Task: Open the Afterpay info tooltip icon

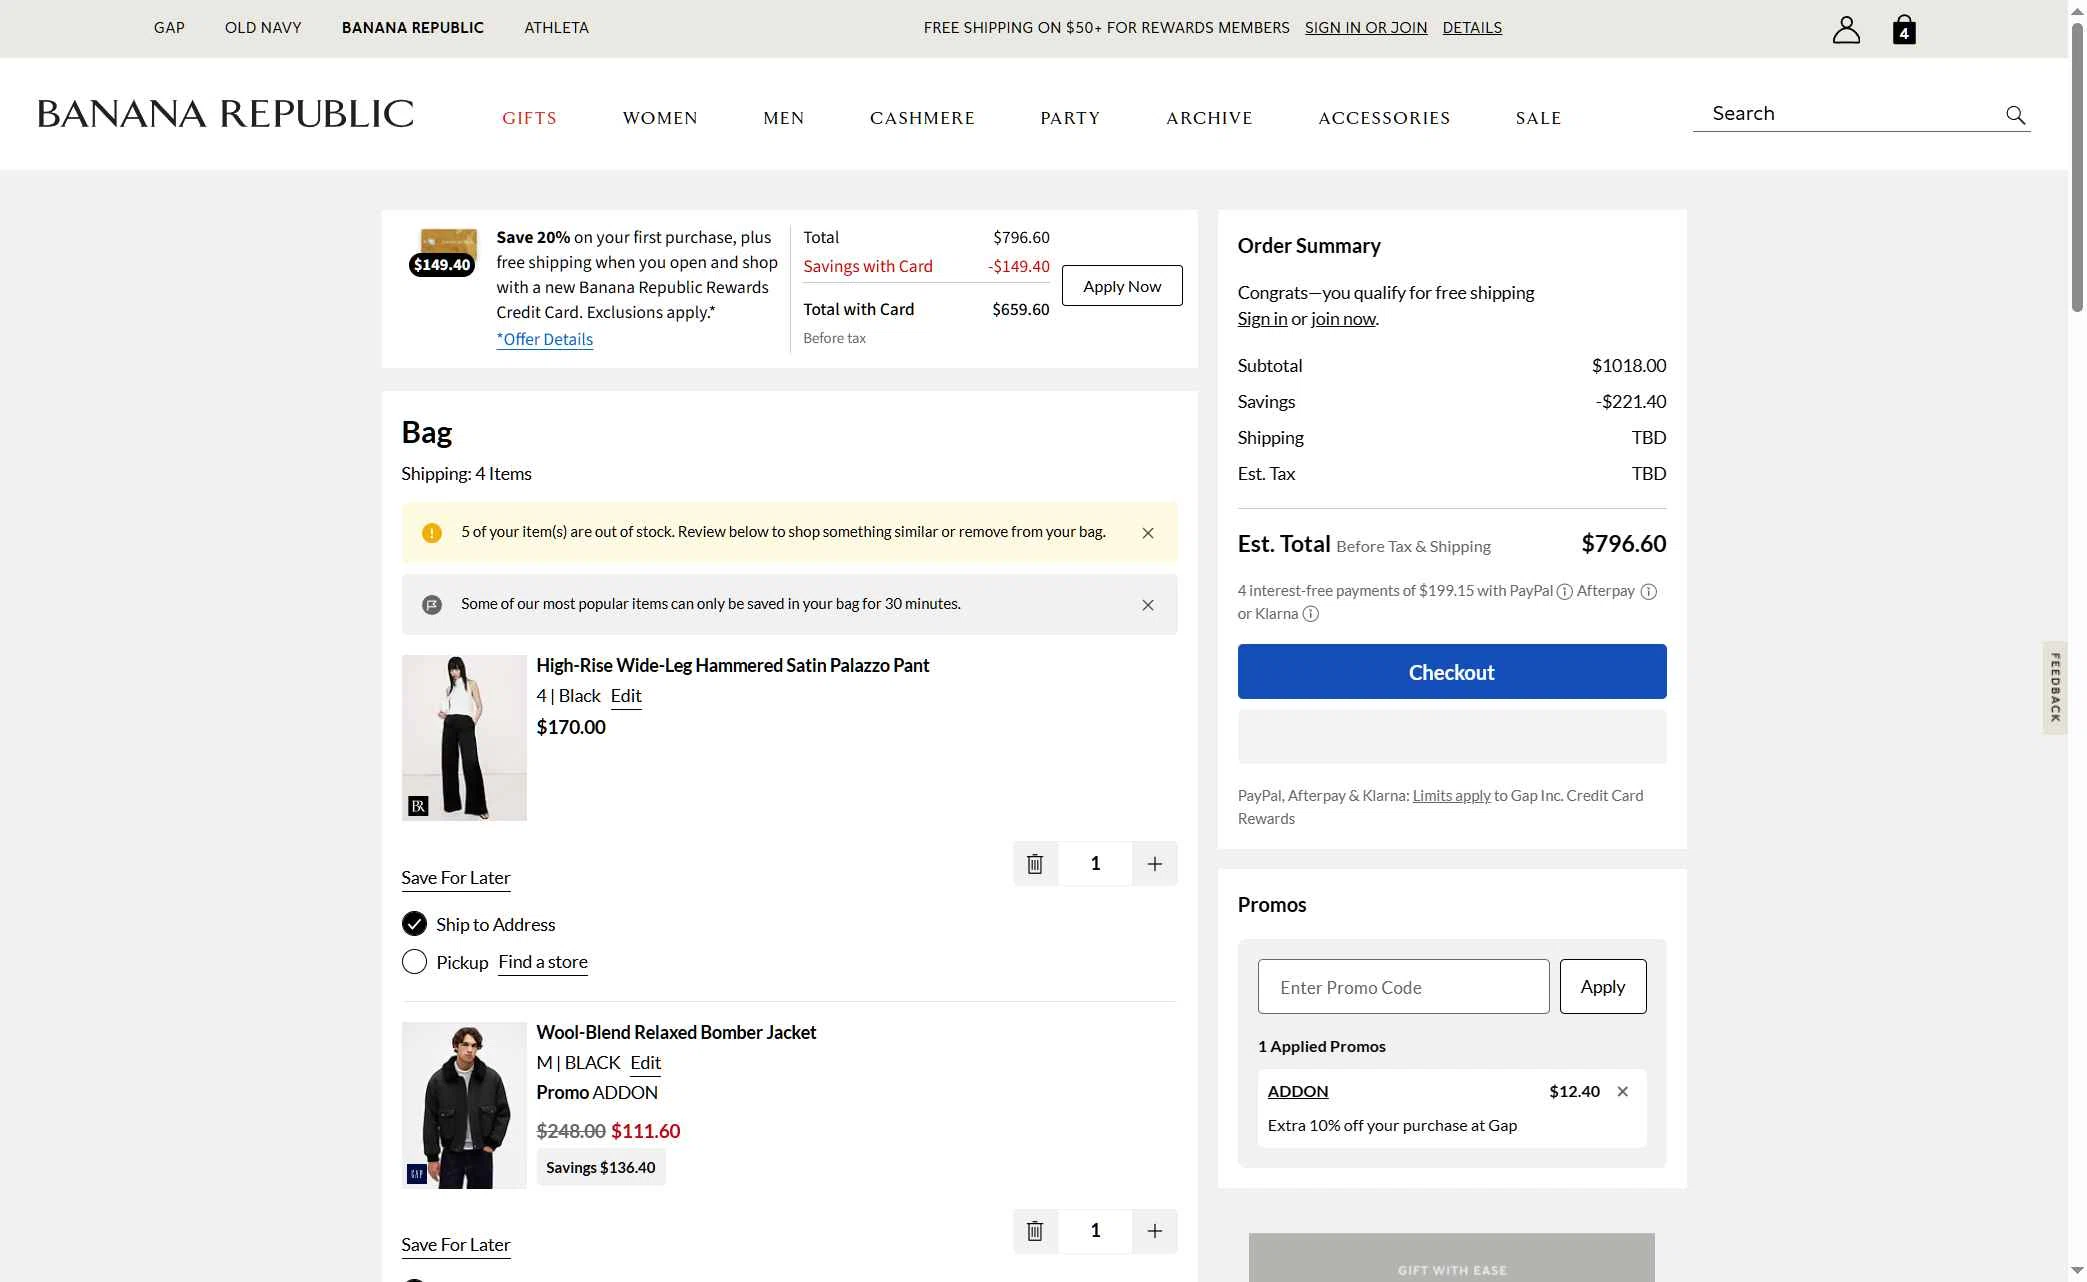Action: [x=1647, y=591]
